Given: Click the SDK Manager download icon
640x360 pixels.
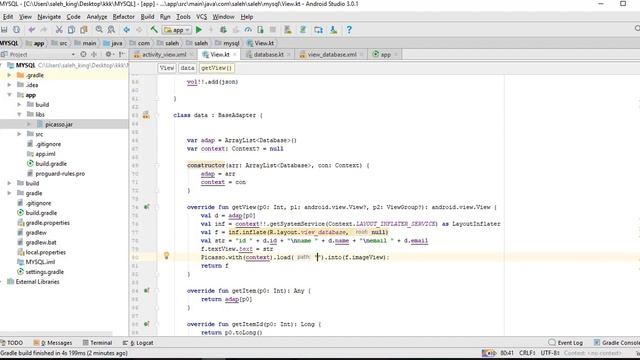Looking at the screenshot, I should pos(333,30).
